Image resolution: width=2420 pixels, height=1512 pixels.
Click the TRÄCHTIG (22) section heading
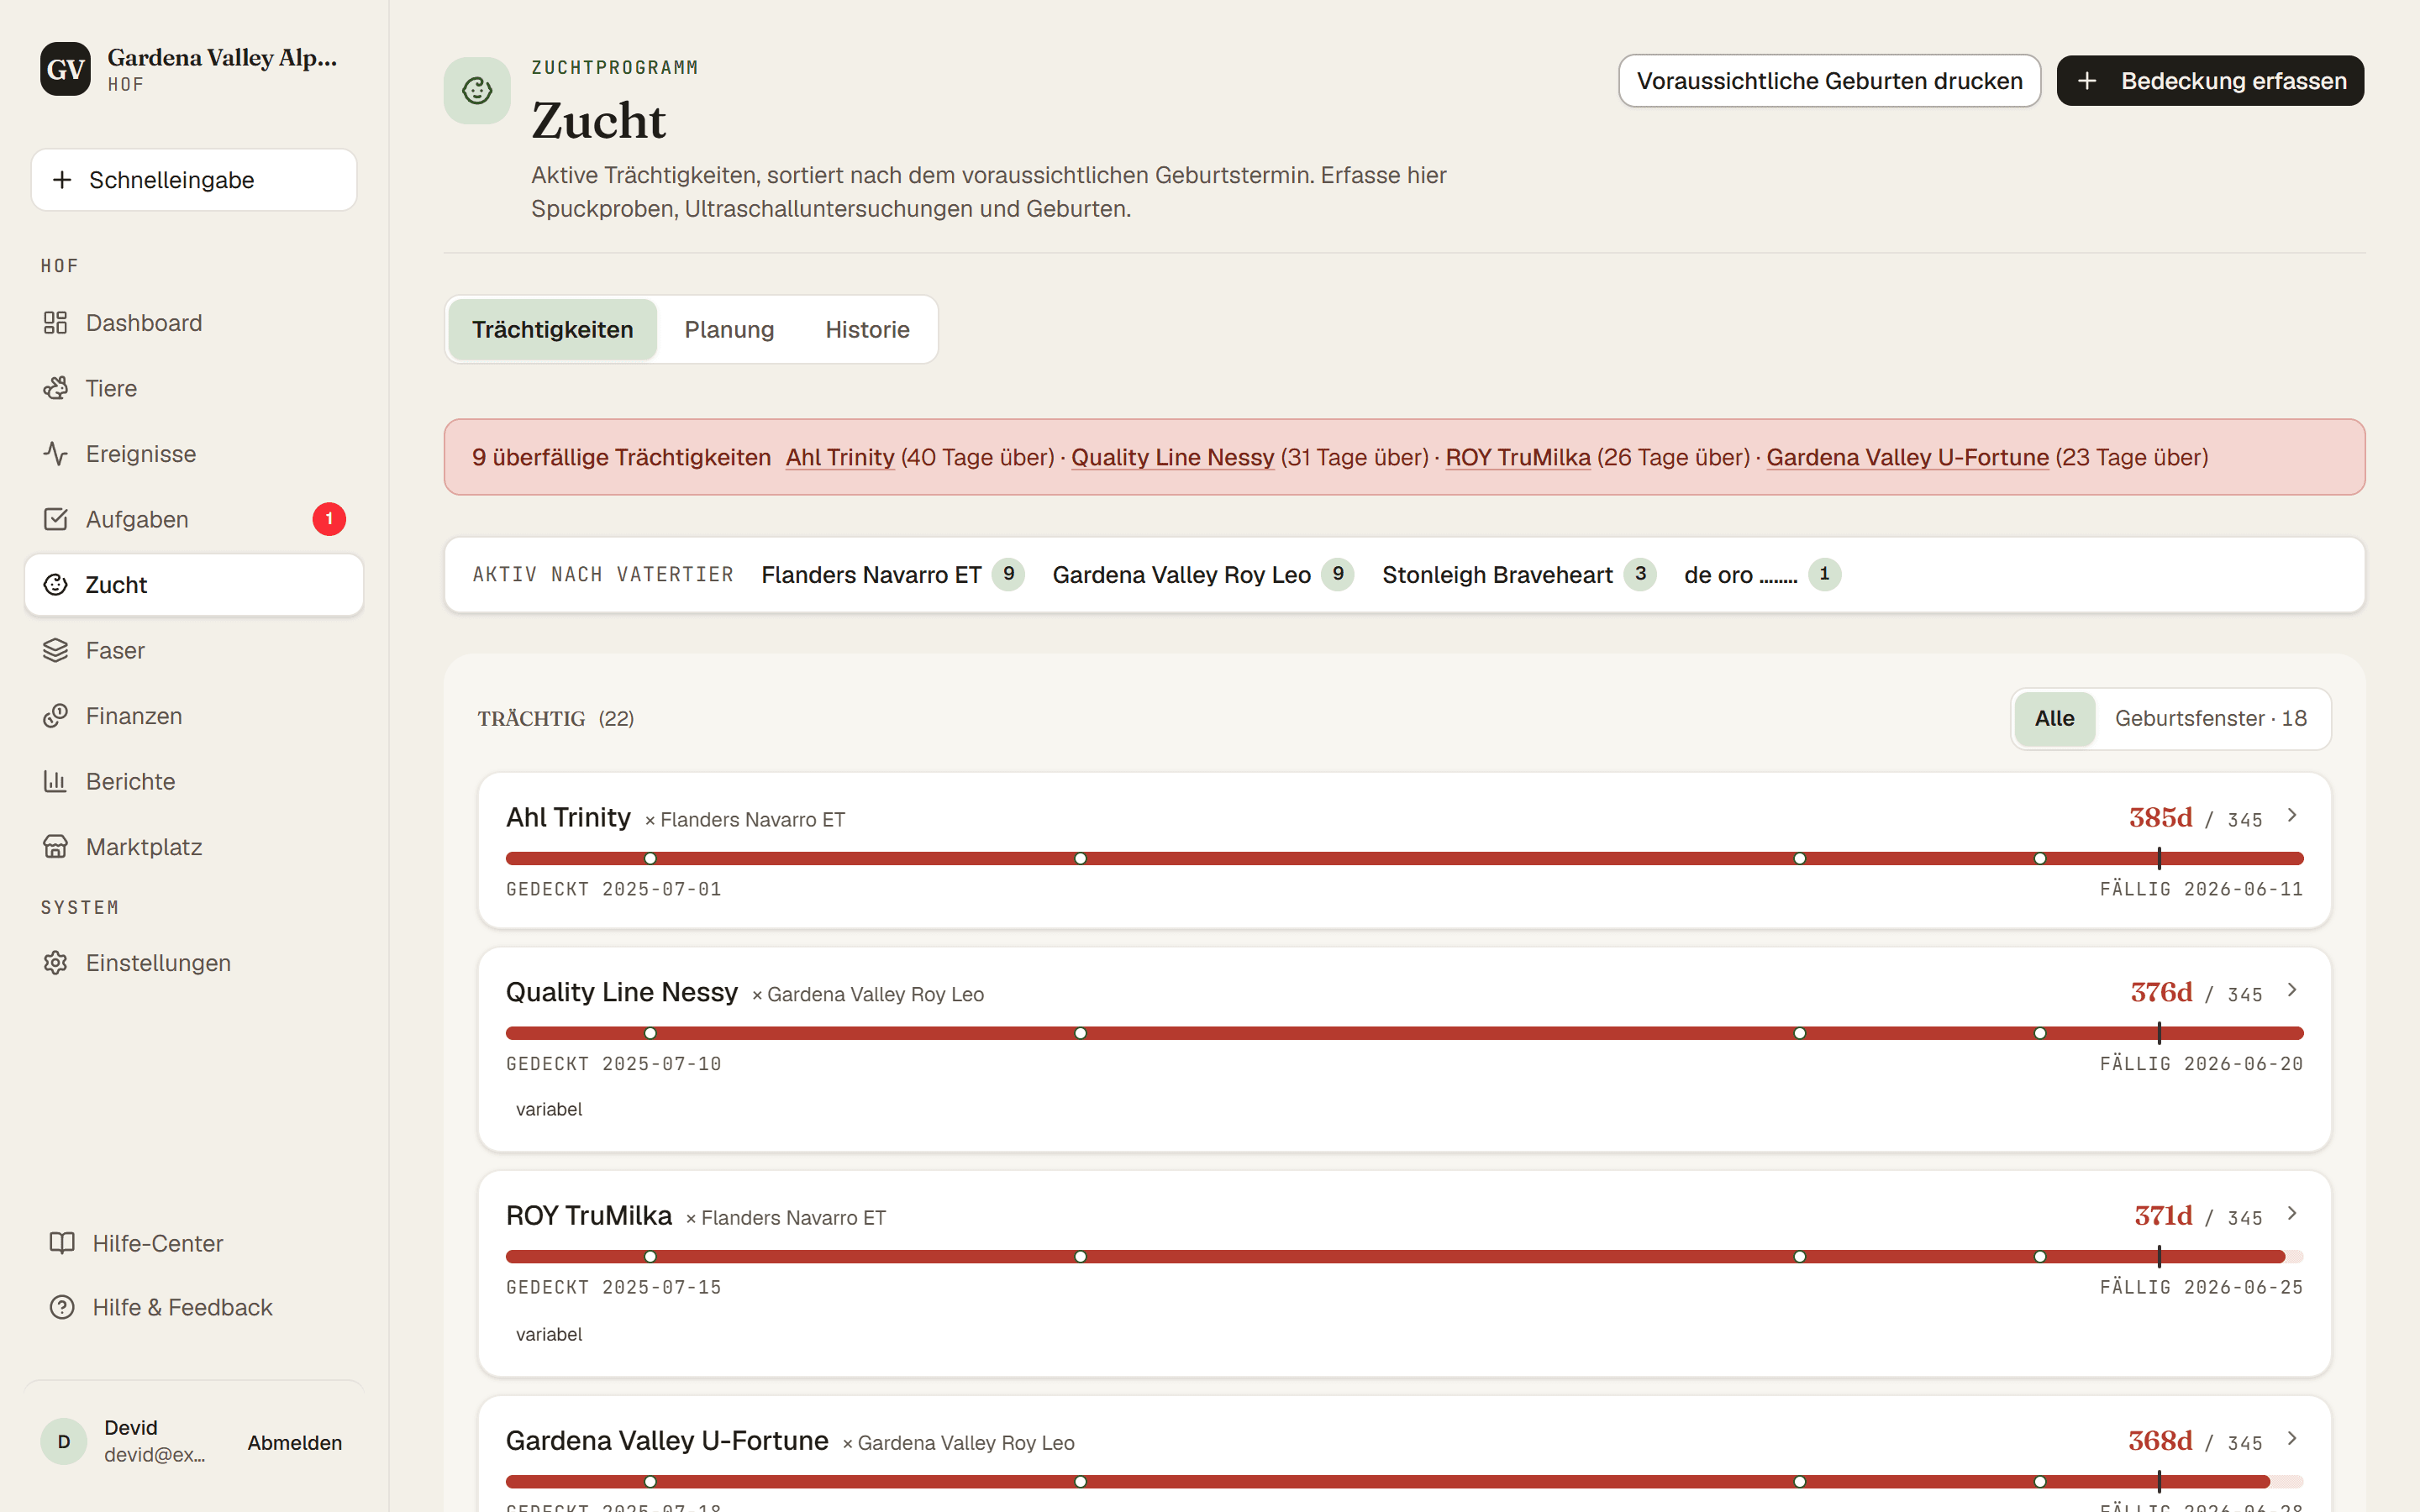[556, 719]
